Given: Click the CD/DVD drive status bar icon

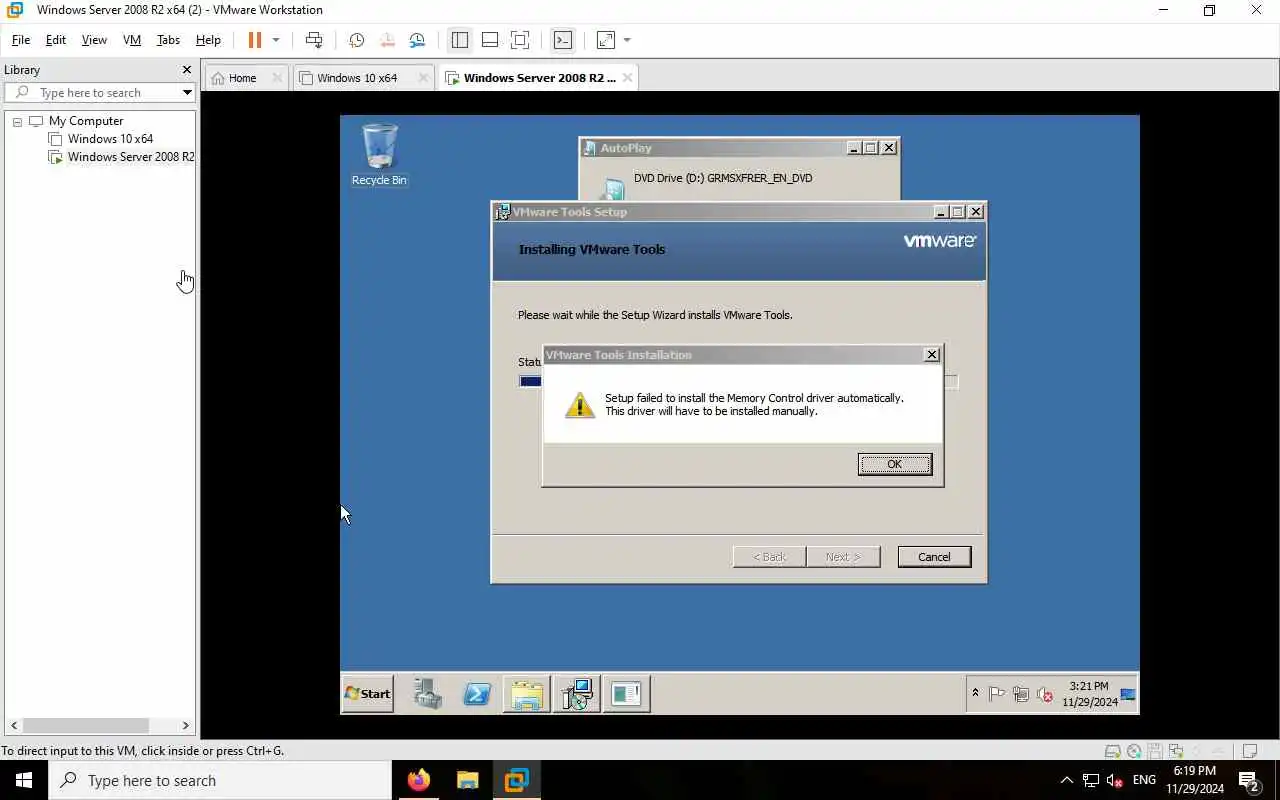Looking at the screenshot, I should 1133,751.
